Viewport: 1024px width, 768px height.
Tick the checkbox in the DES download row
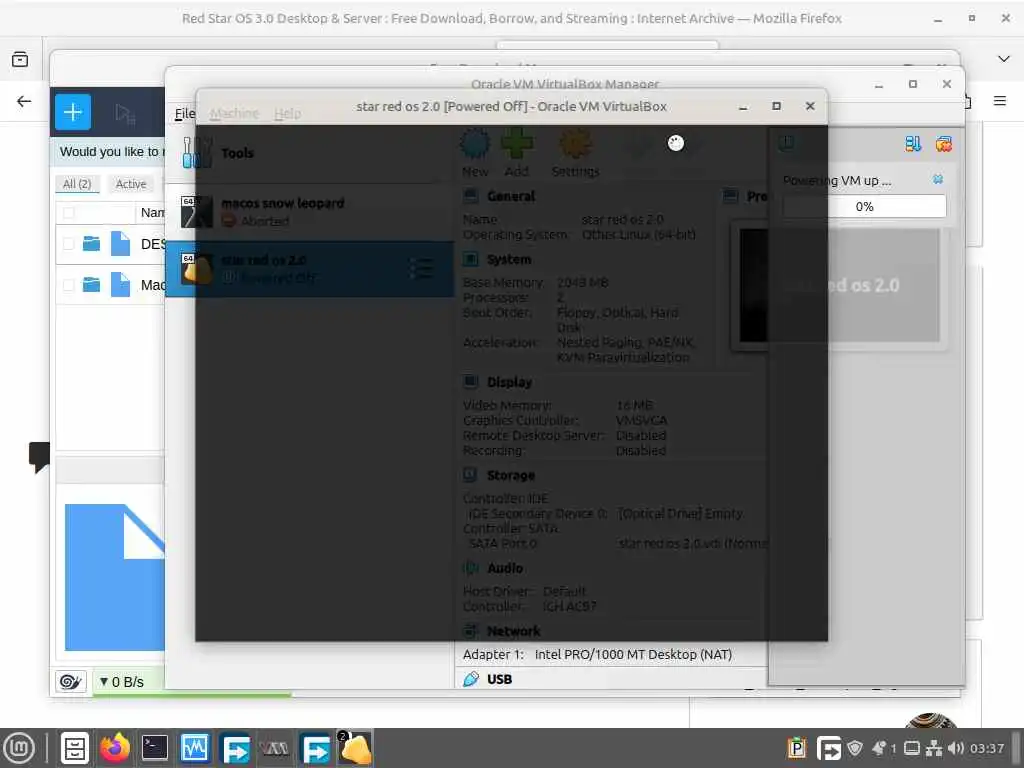(68, 244)
